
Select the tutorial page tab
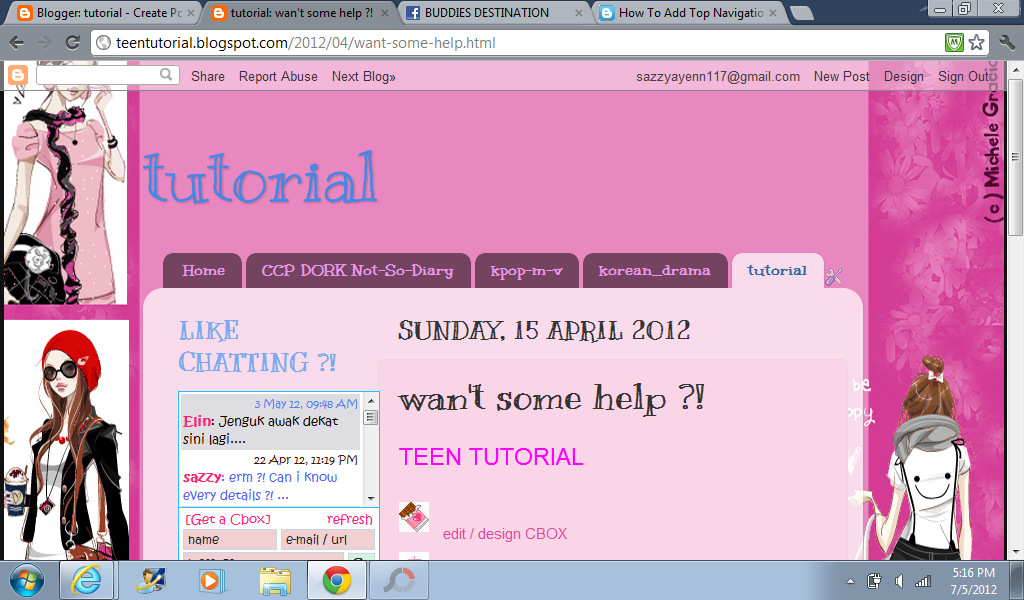tap(777, 270)
